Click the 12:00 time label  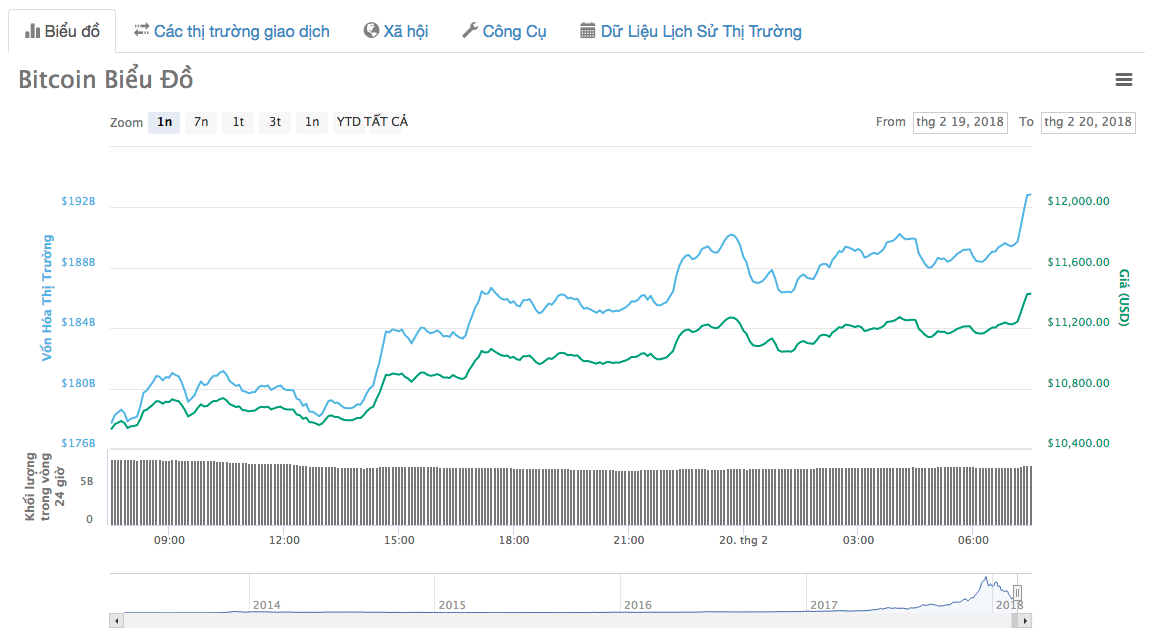(x=284, y=541)
